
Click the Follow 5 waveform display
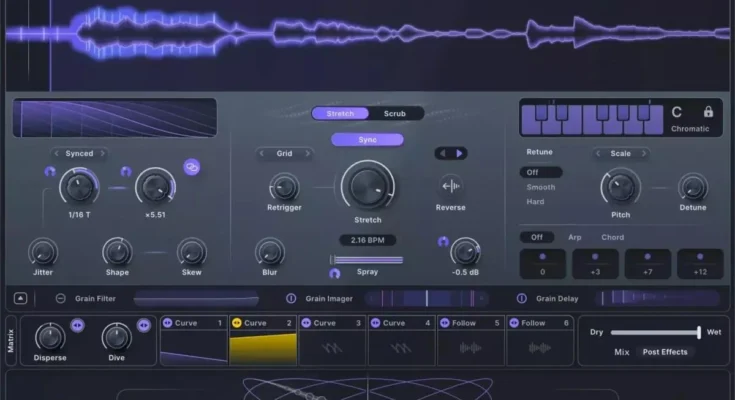click(x=471, y=347)
